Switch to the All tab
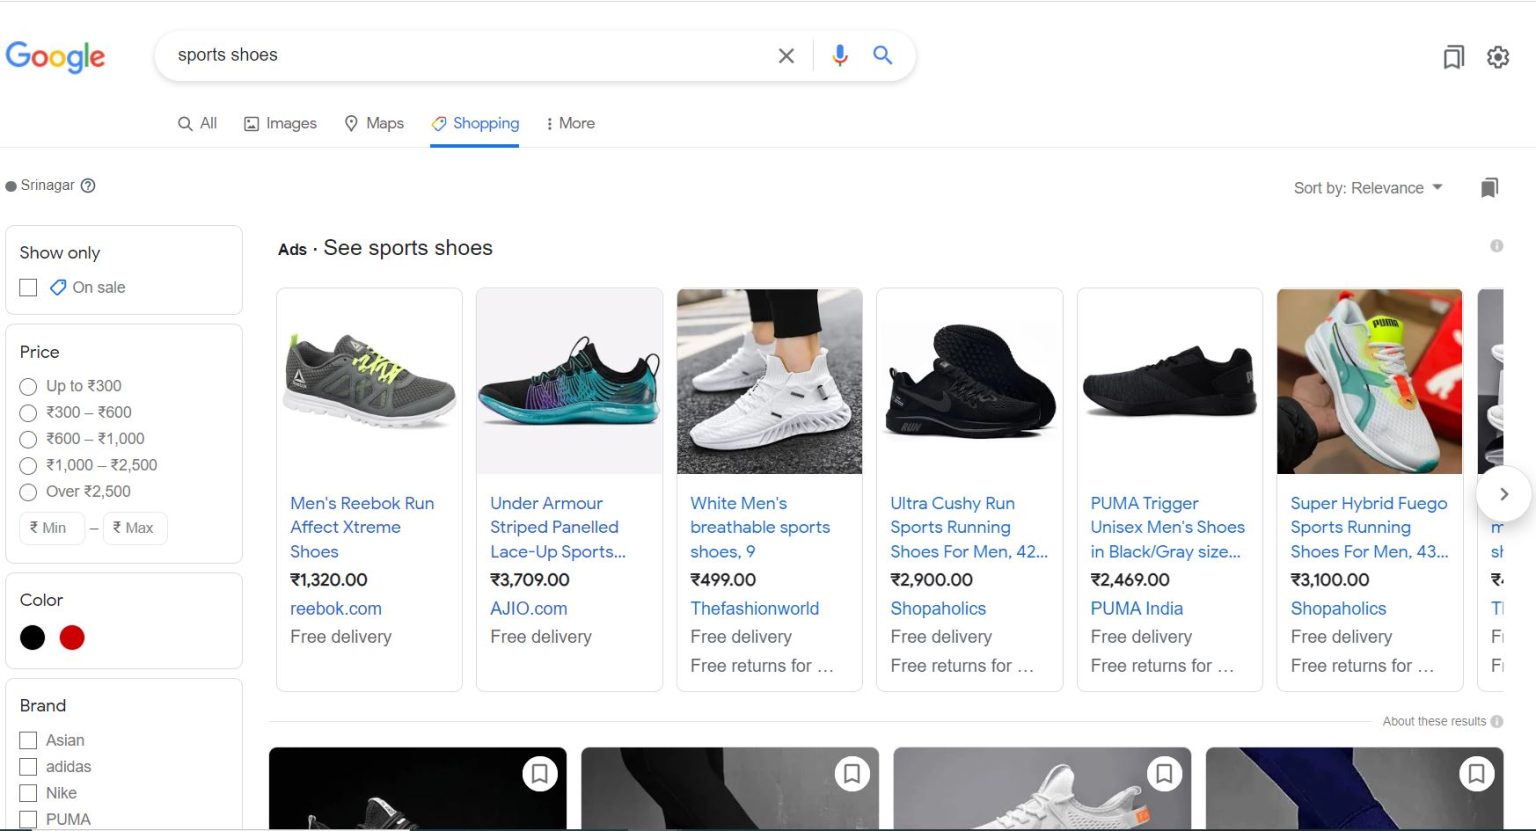Image resolution: width=1536 pixels, height=831 pixels. (197, 123)
